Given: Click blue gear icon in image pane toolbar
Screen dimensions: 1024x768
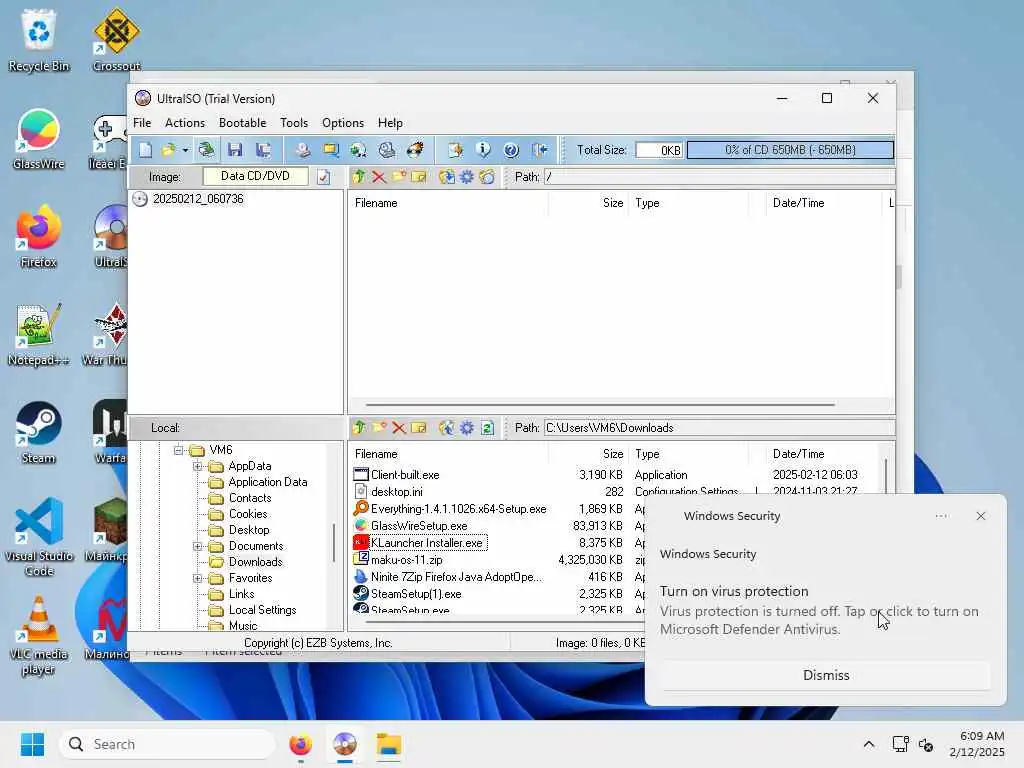Looking at the screenshot, I should [x=467, y=176].
